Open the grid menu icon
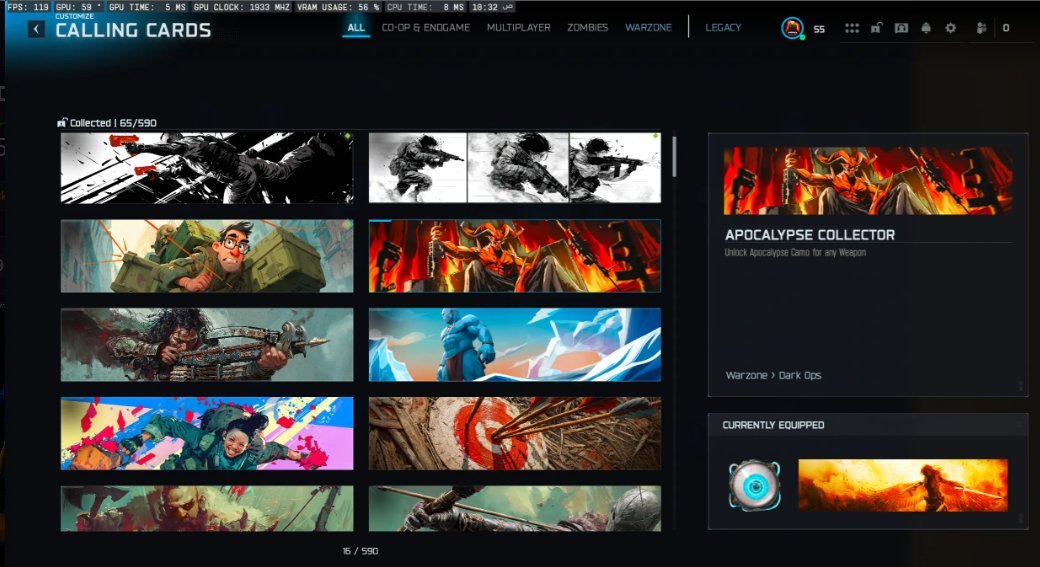 coord(852,28)
